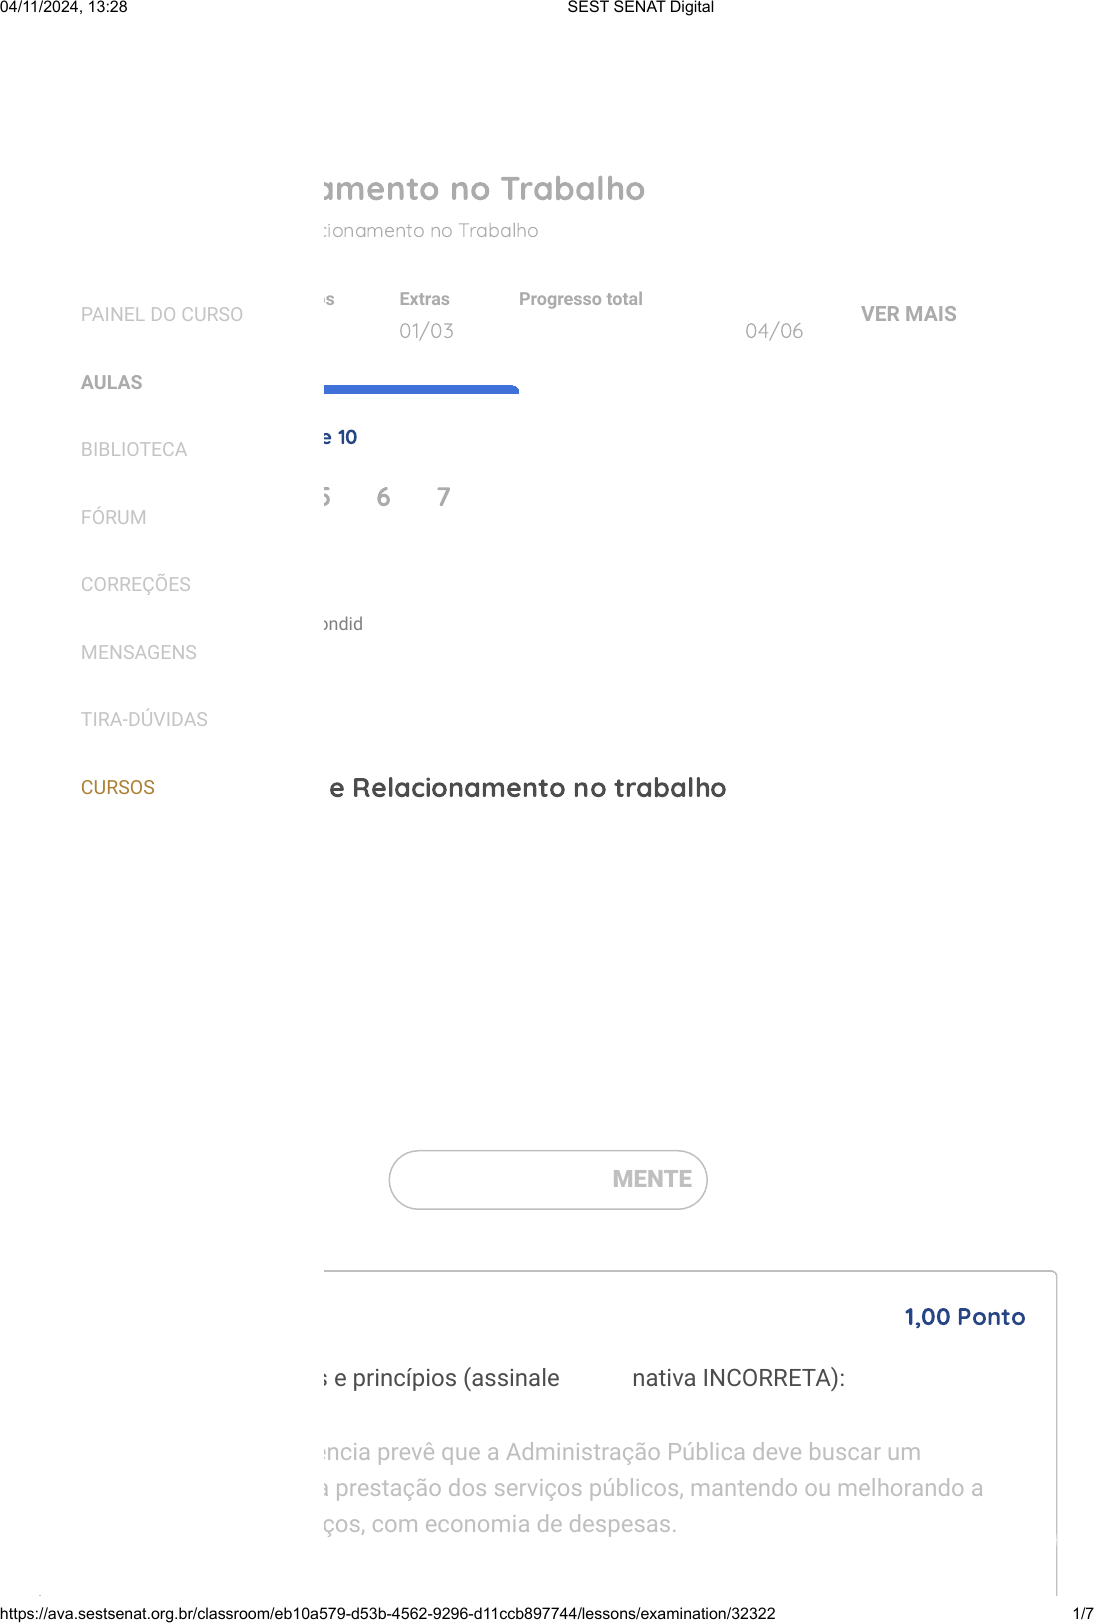This screenshot has height=1623, width=1094.
Task: Open MENSAGENS from the sidebar
Action: click(x=139, y=653)
